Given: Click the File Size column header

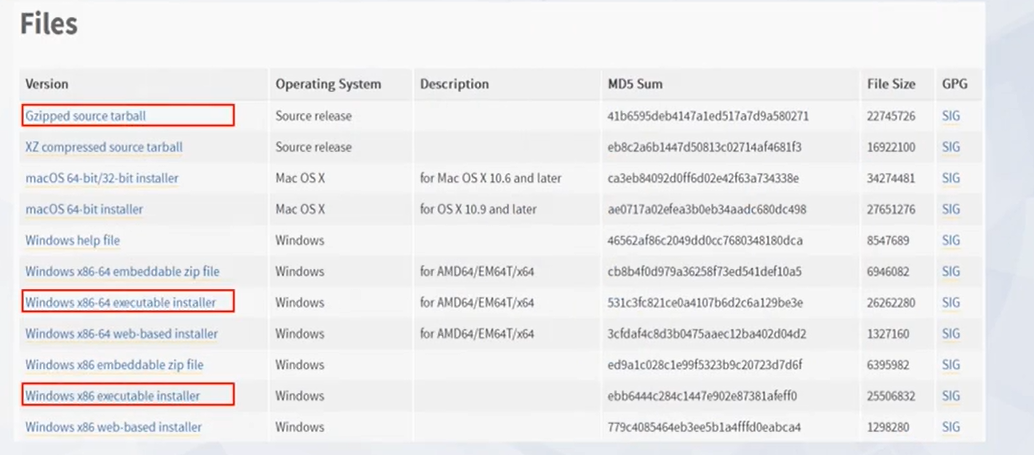Looking at the screenshot, I should point(892,84).
